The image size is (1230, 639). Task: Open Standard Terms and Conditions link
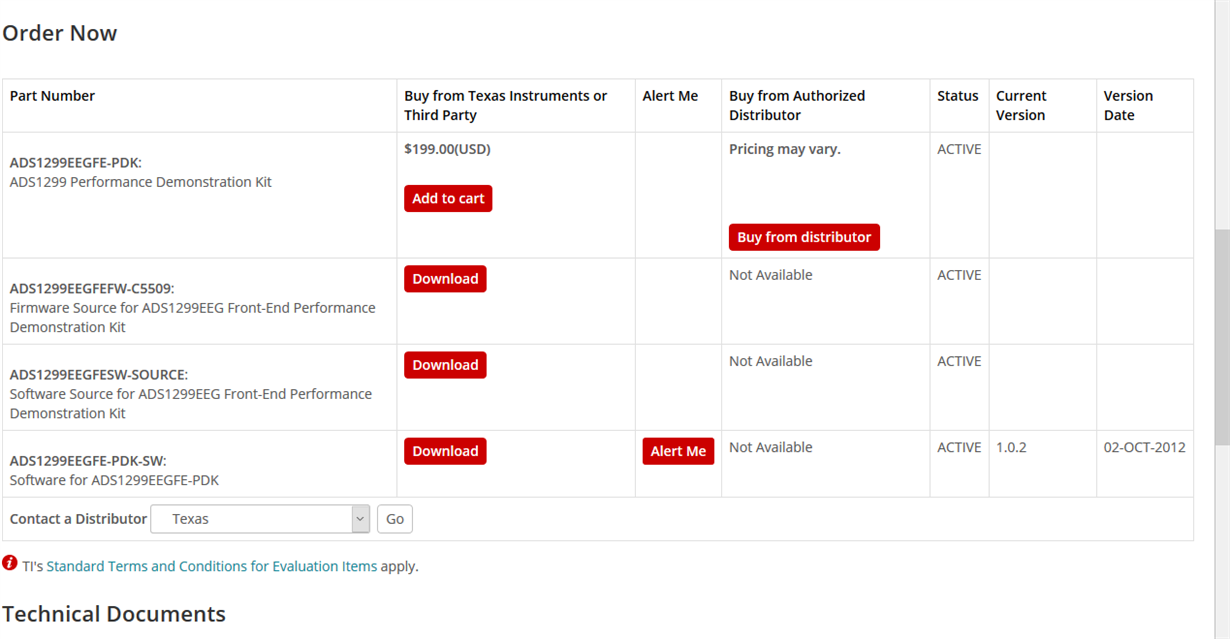tap(211, 566)
